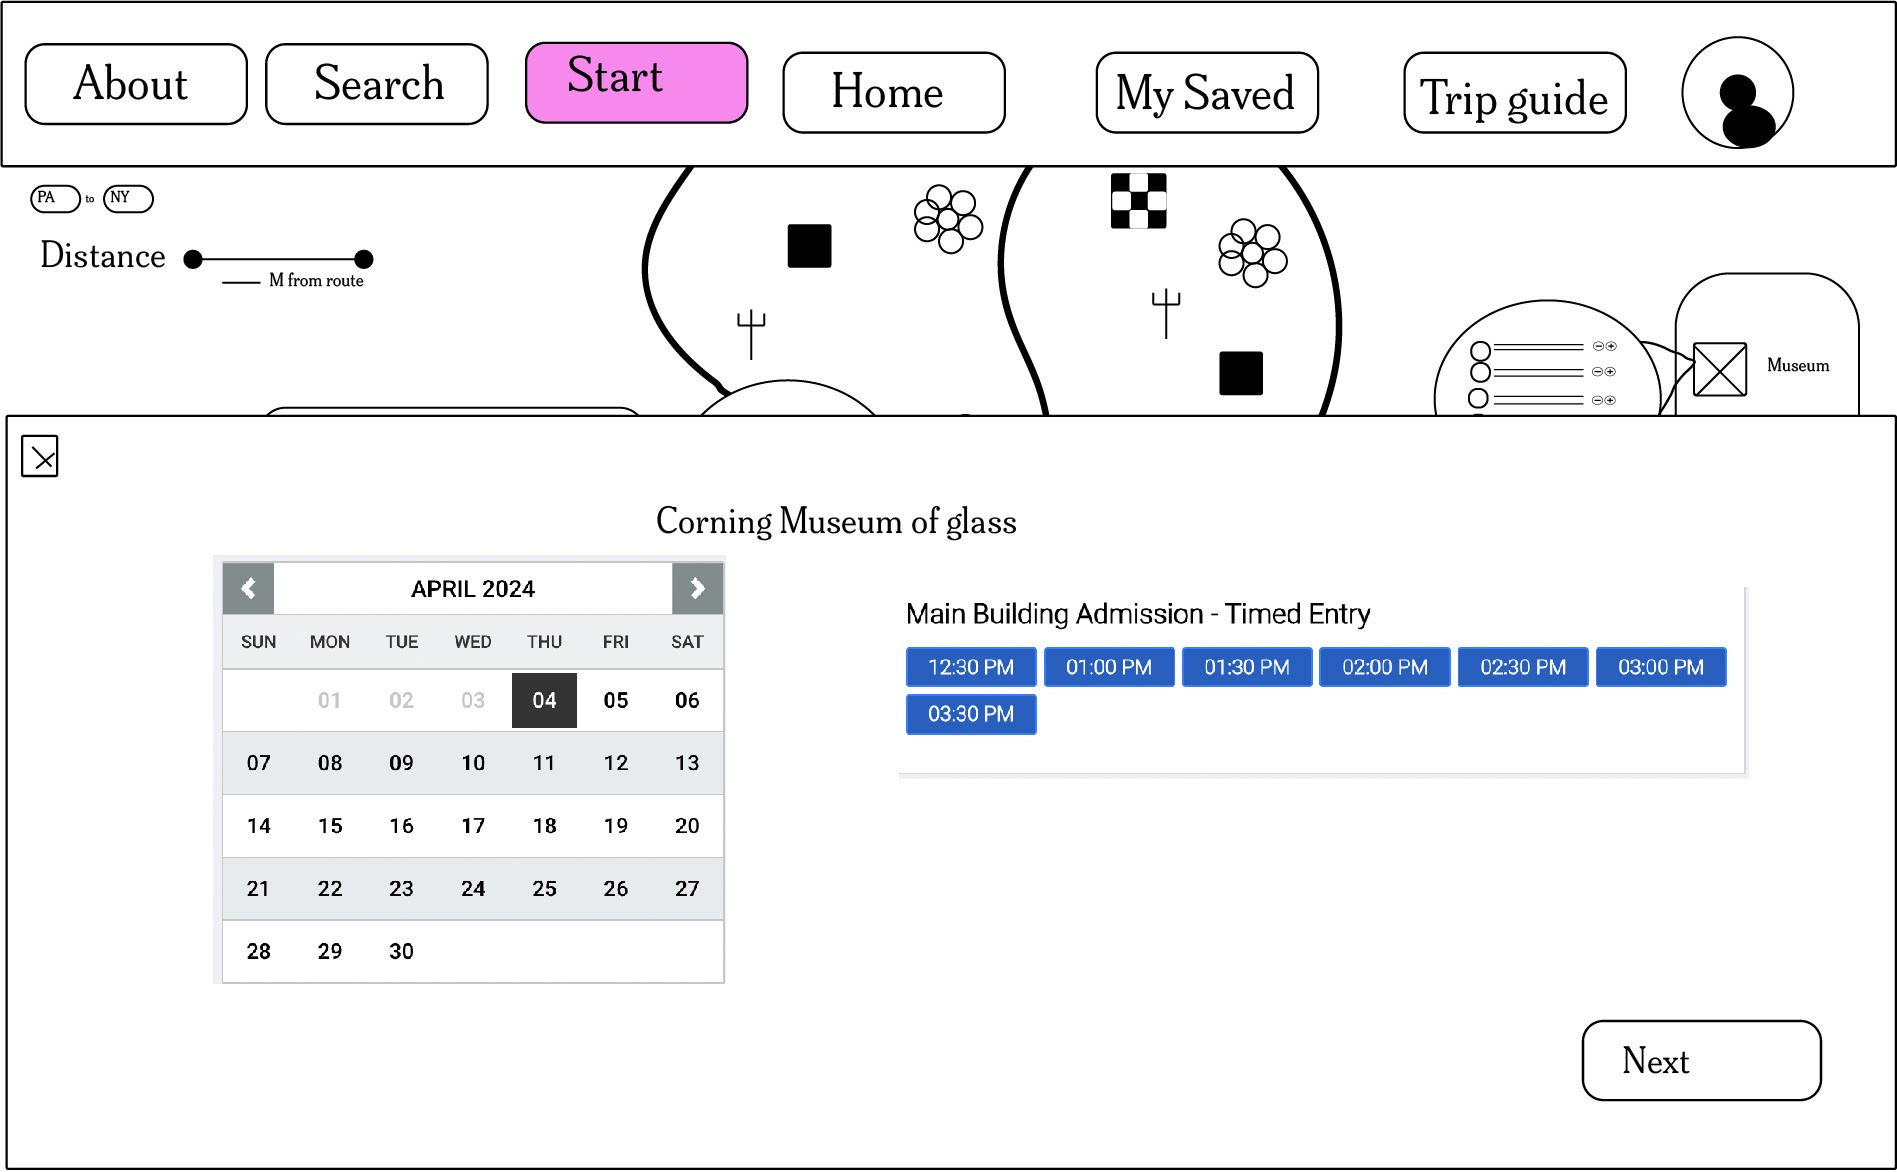The width and height of the screenshot is (1897, 1172).
Task: Select April 15 in the calendar
Action: tap(330, 826)
